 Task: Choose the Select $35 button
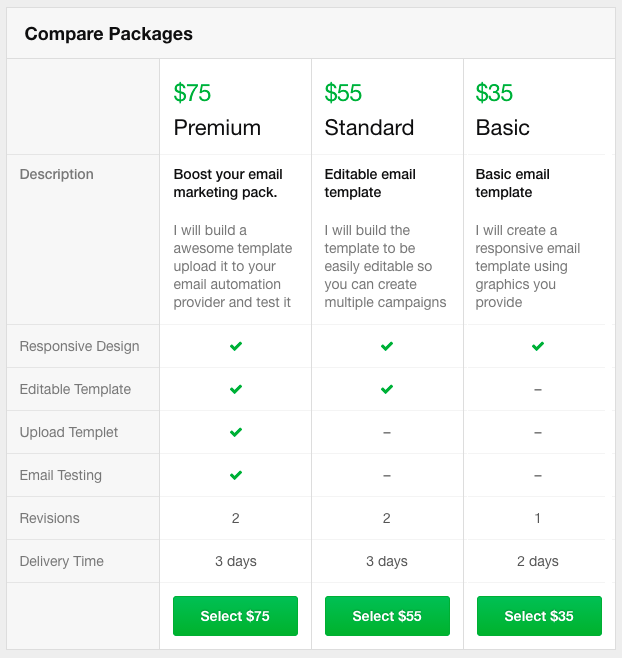pos(539,616)
